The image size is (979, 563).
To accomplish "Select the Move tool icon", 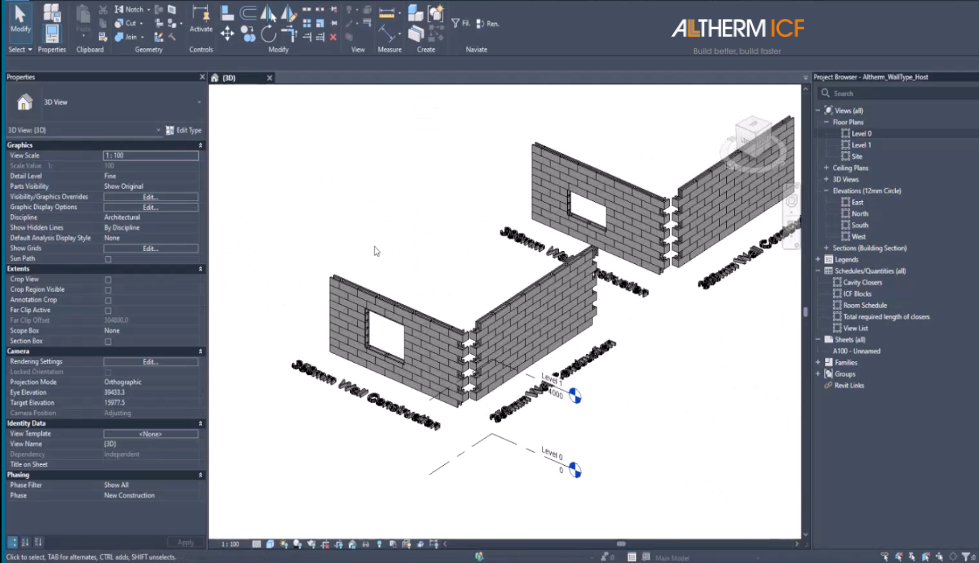I will 227,34.
